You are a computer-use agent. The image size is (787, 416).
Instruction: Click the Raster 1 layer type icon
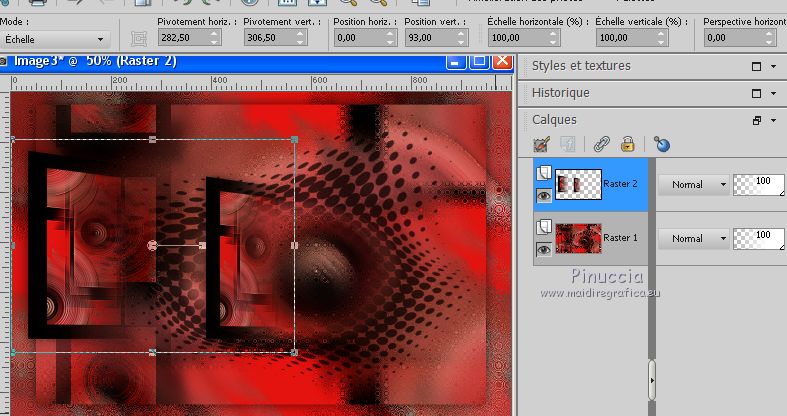point(544,227)
